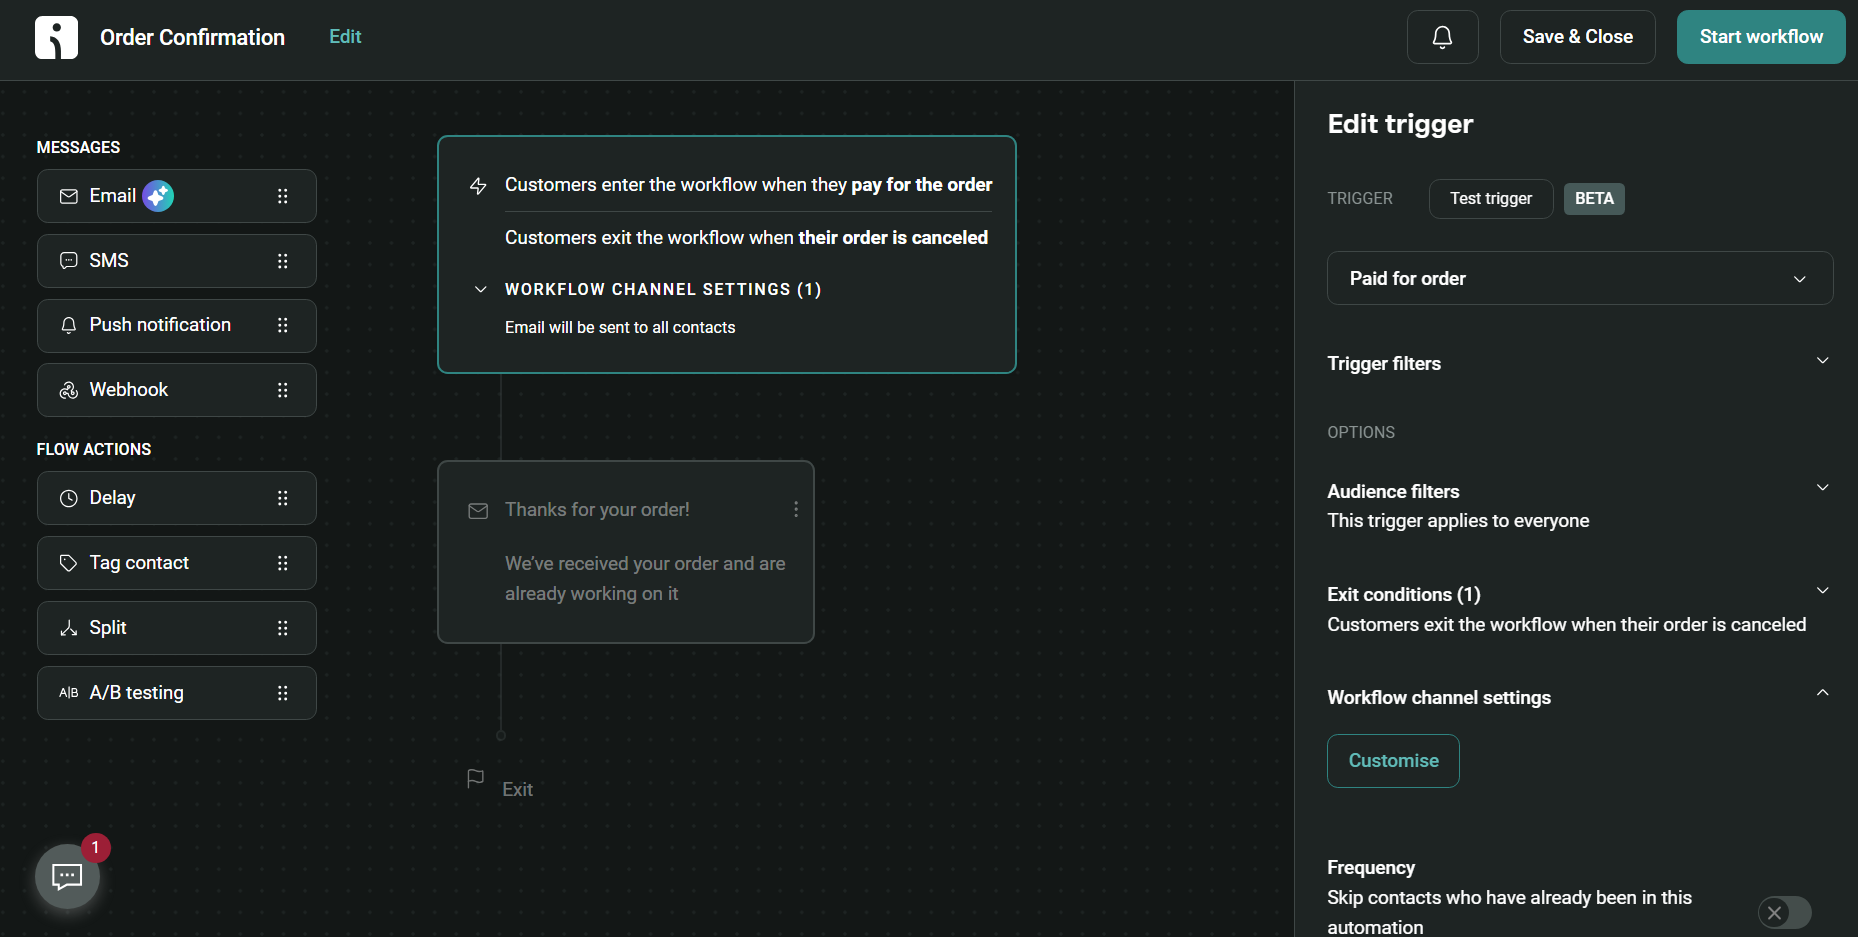Click 'This trigger applies to everyone' text
The height and width of the screenshot is (937, 1858).
tap(1458, 521)
